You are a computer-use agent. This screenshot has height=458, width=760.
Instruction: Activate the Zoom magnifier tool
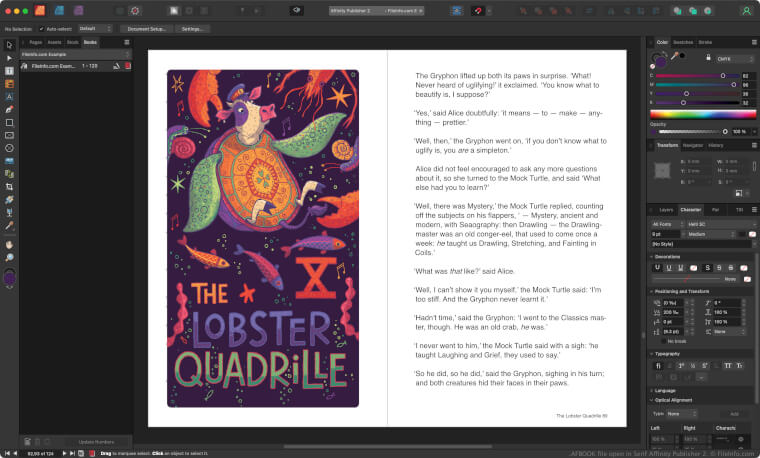pyautogui.click(x=9, y=257)
